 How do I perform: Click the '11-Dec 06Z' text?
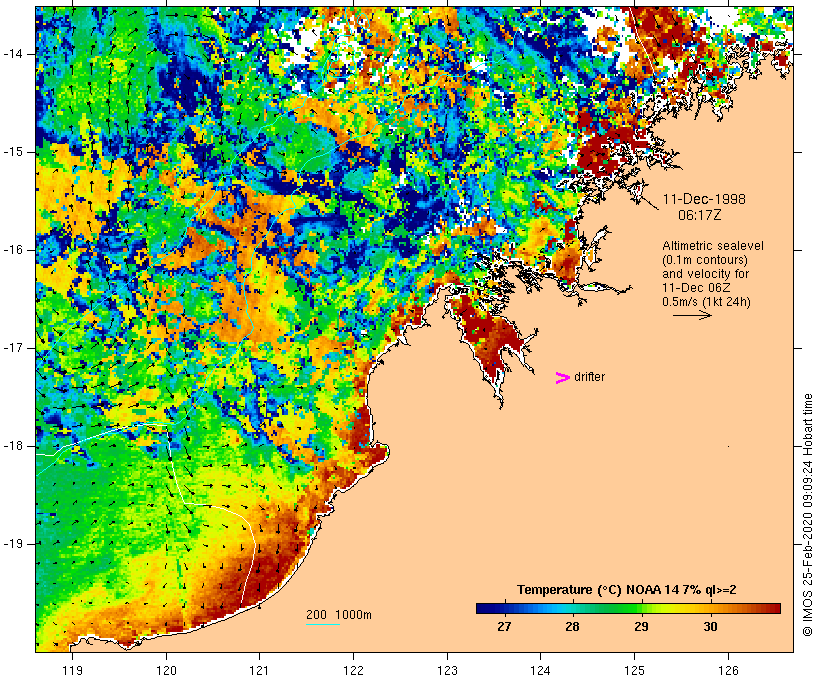click(696, 288)
